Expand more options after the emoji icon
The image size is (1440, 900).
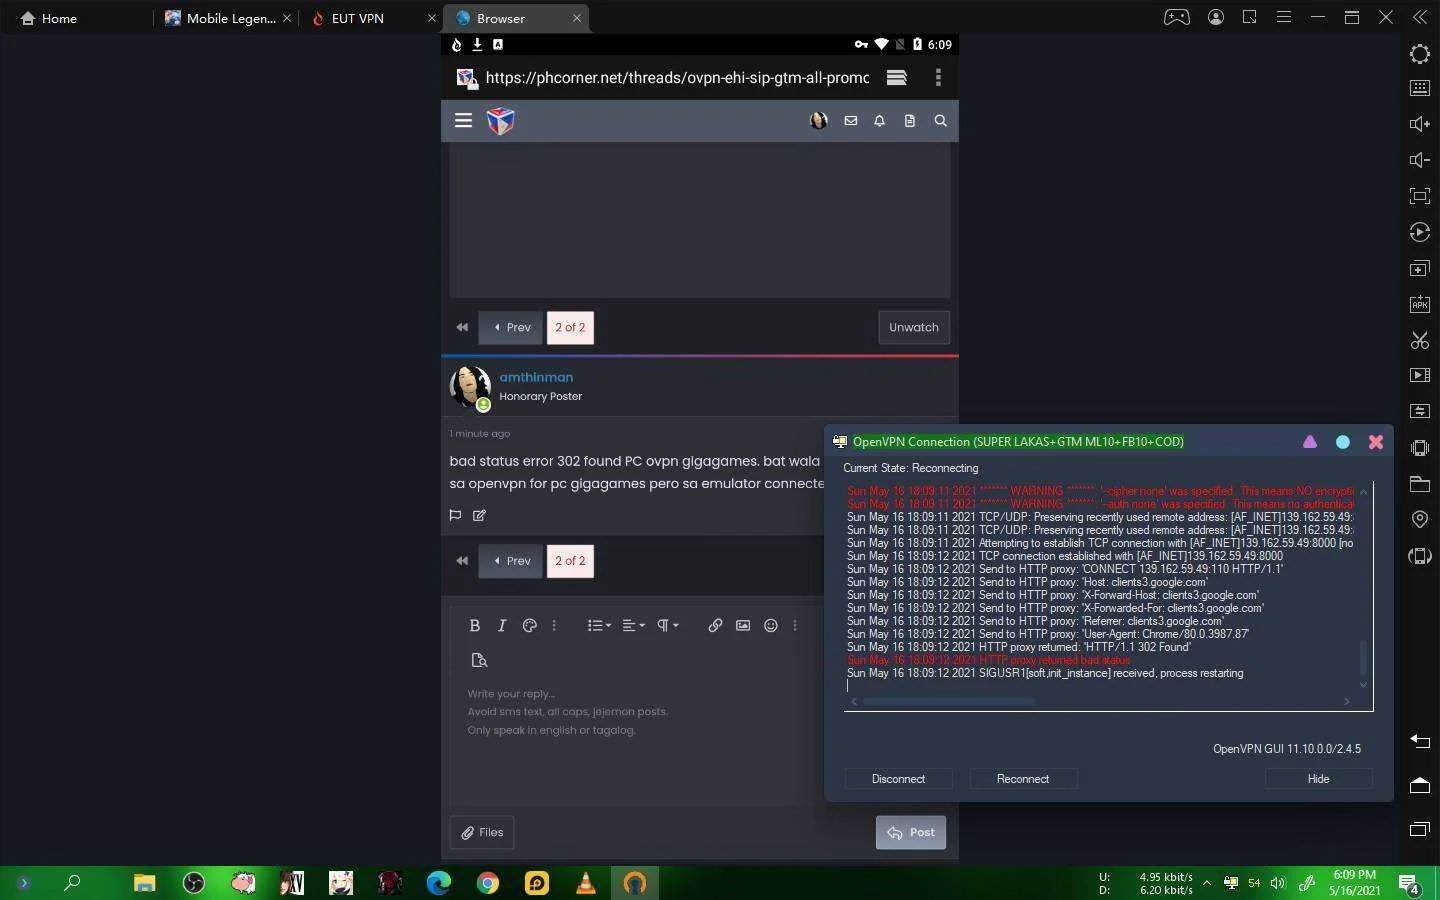coord(795,625)
